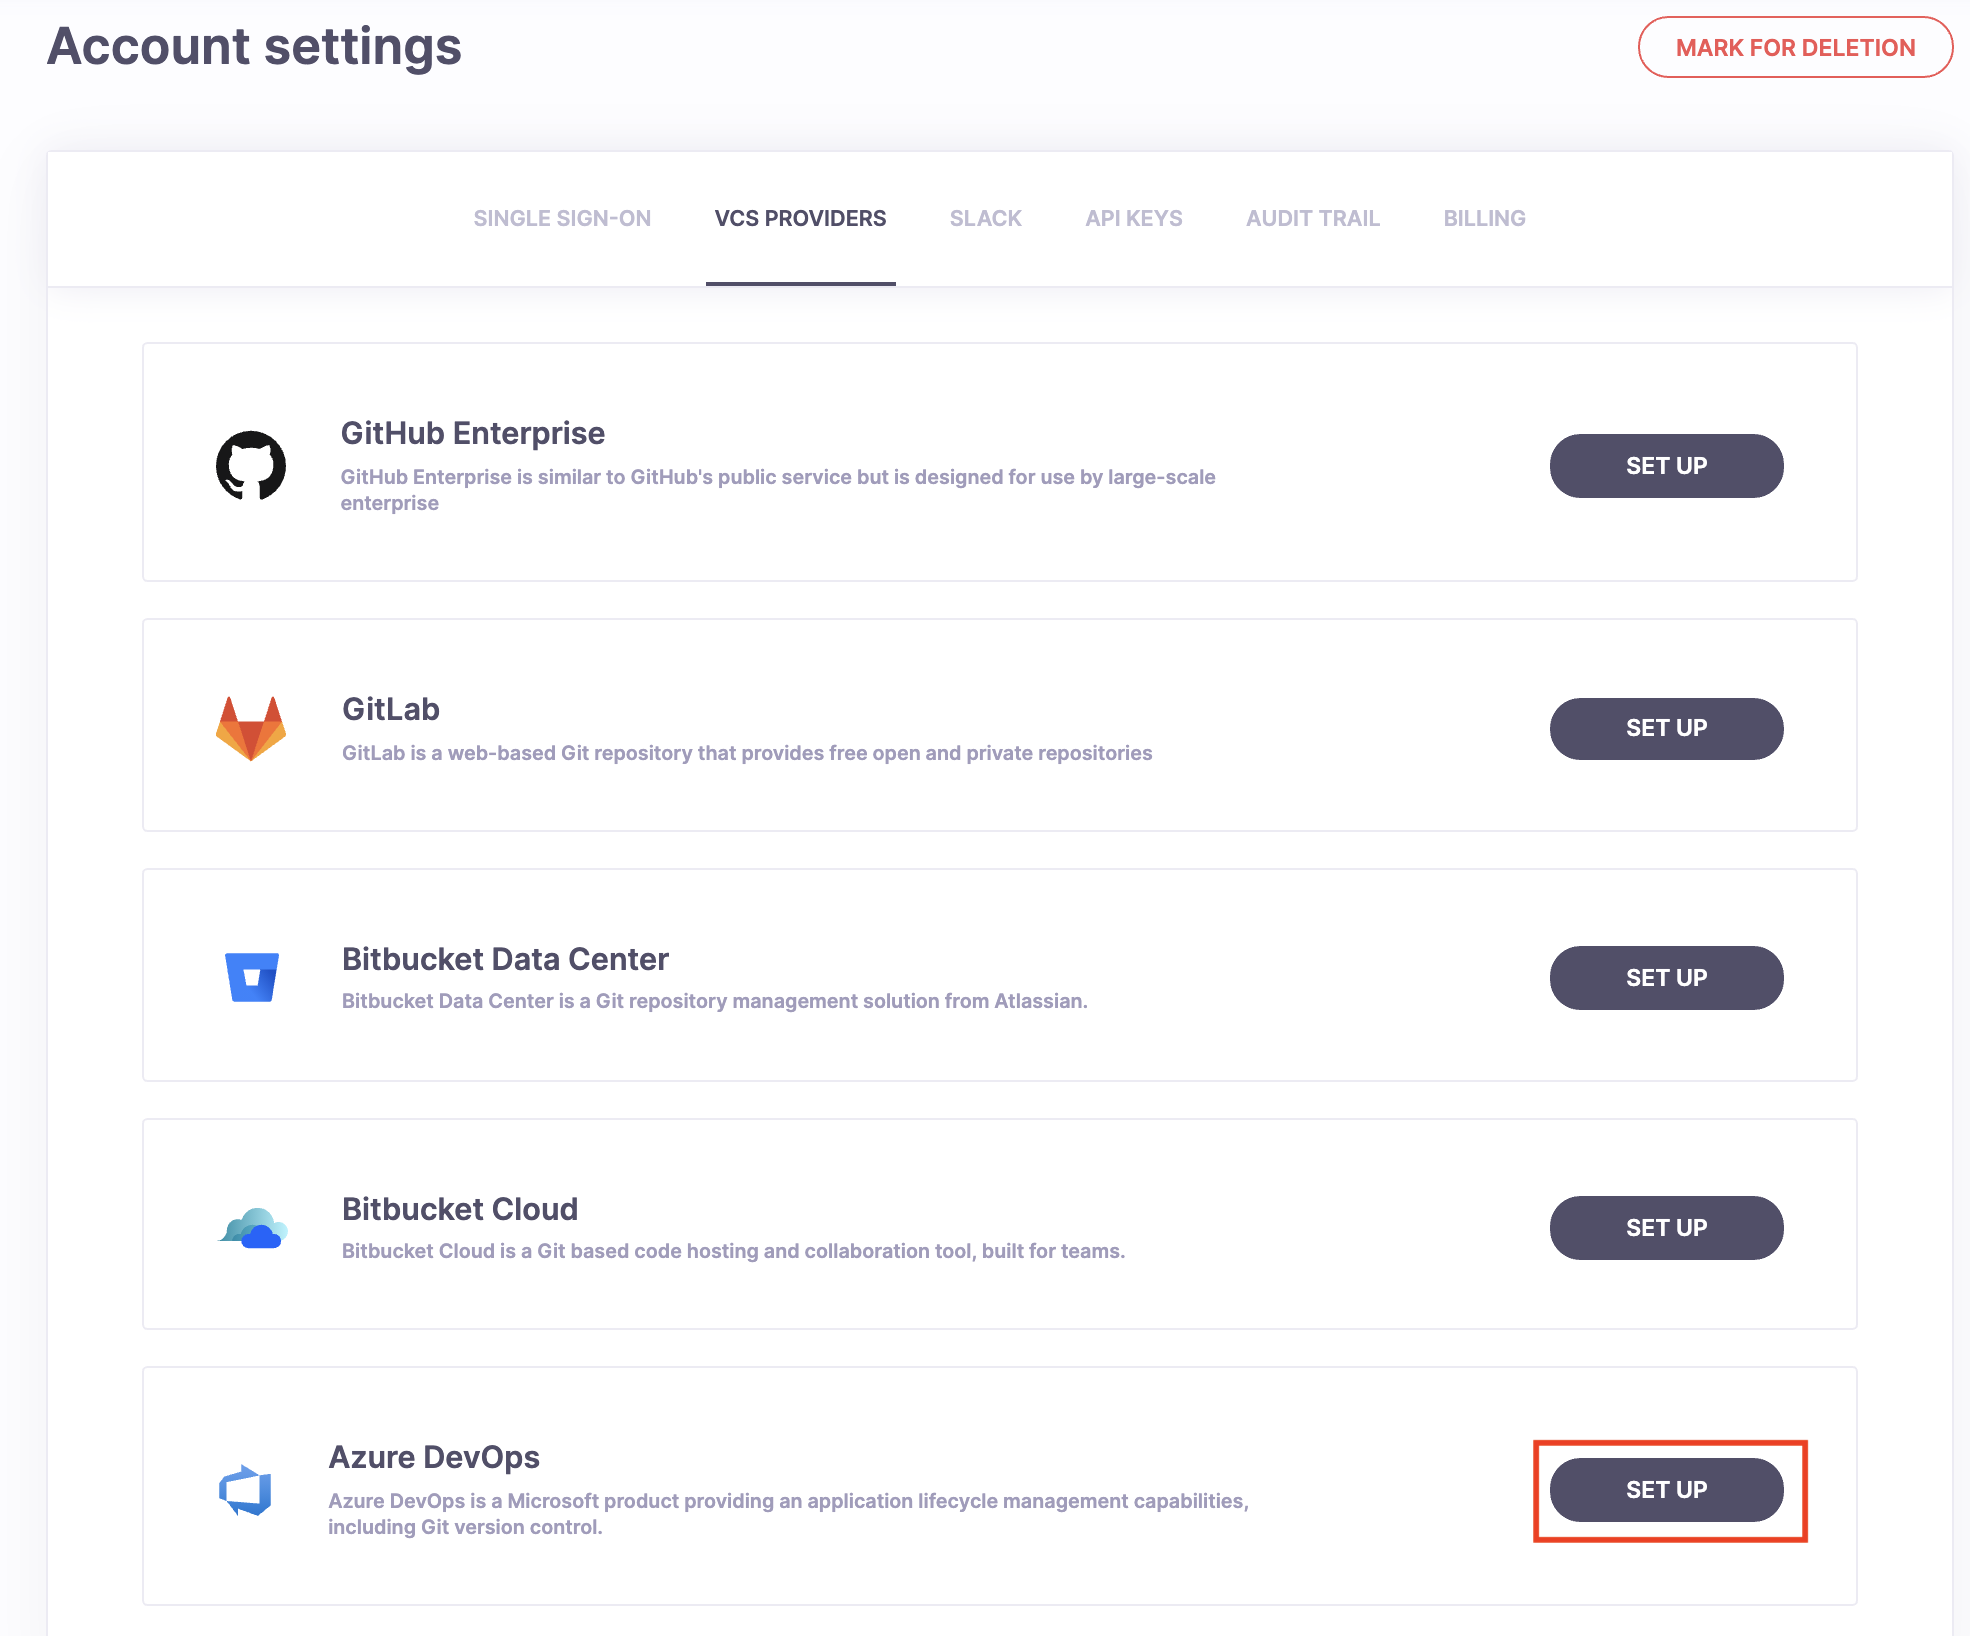
Task: Click the Account settings heading
Action: click(x=254, y=46)
